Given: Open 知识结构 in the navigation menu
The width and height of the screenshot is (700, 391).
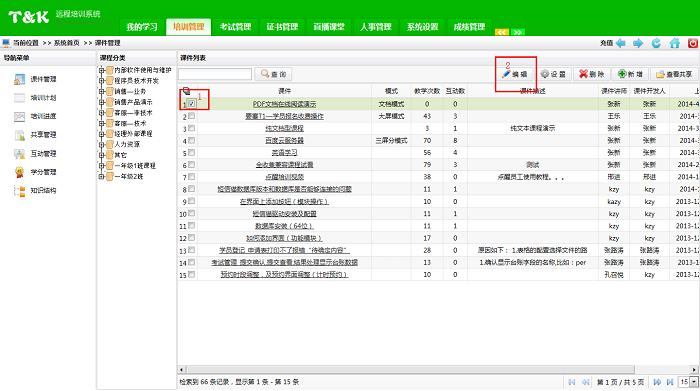Looking at the screenshot, I should [35, 191].
